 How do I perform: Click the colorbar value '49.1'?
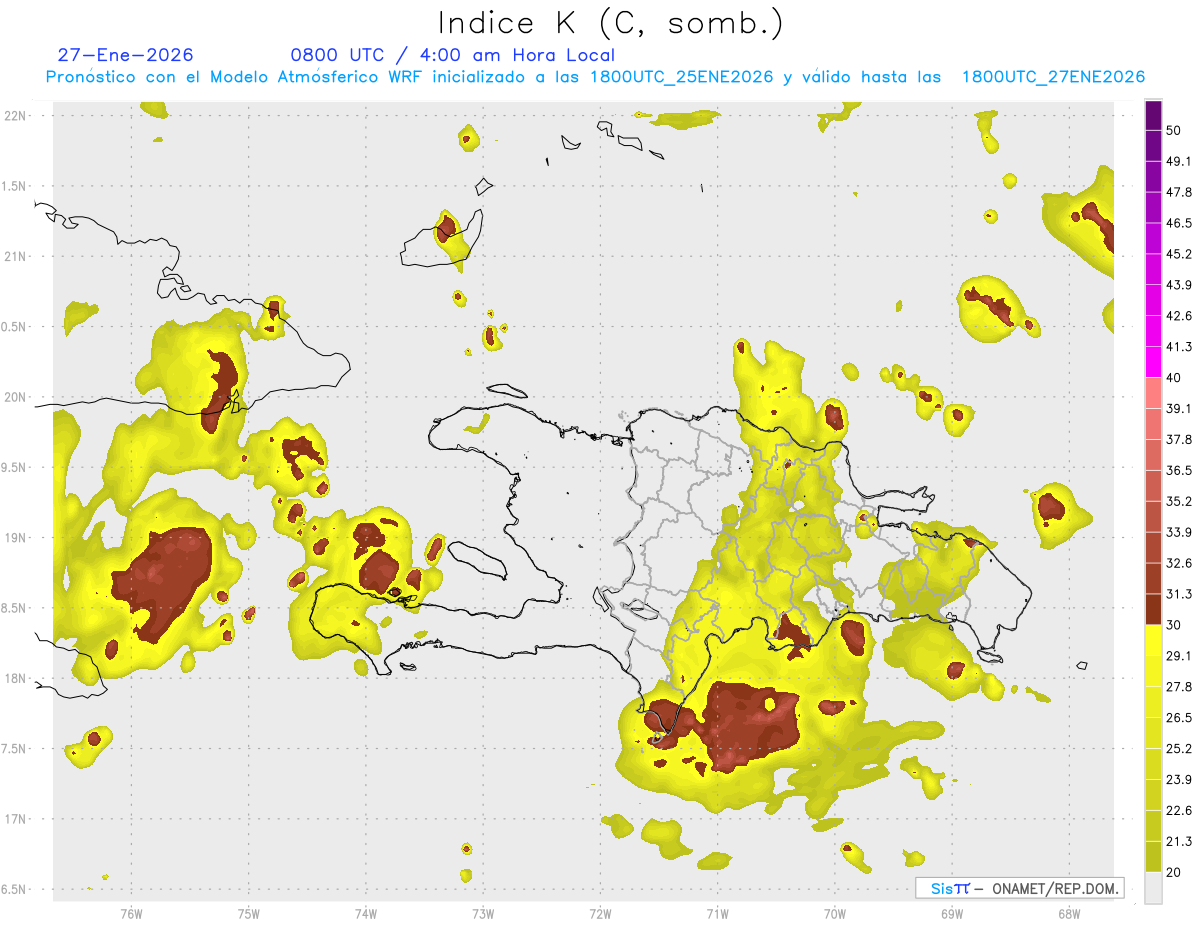pos(1179,161)
